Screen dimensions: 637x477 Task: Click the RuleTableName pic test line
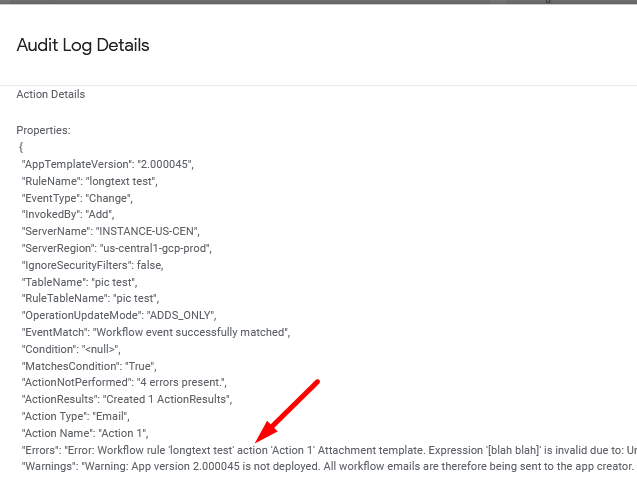(90, 298)
